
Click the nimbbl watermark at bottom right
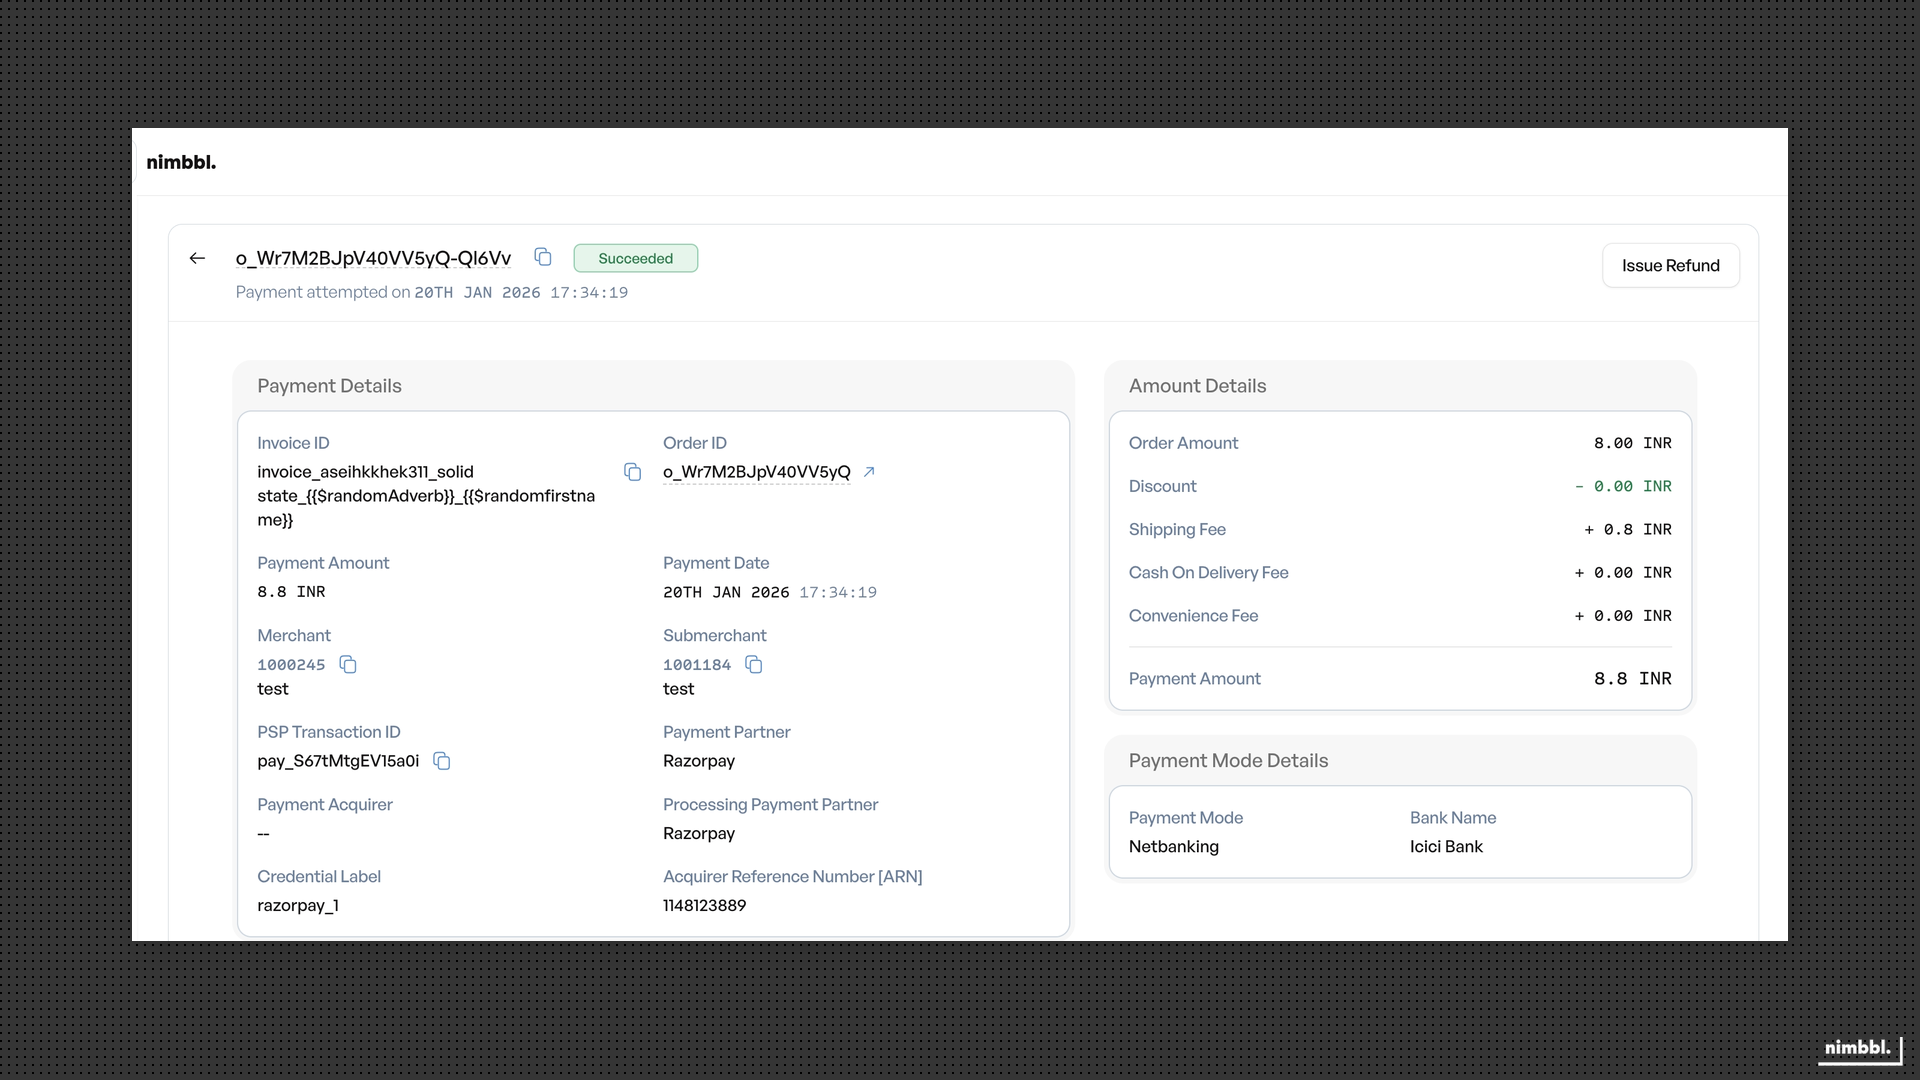pos(1857,1048)
